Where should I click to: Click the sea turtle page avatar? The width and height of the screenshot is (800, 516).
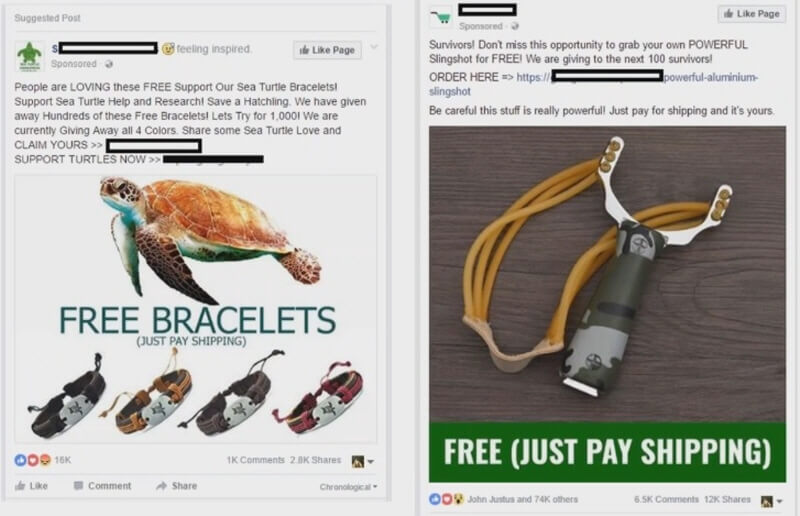[29, 56]
